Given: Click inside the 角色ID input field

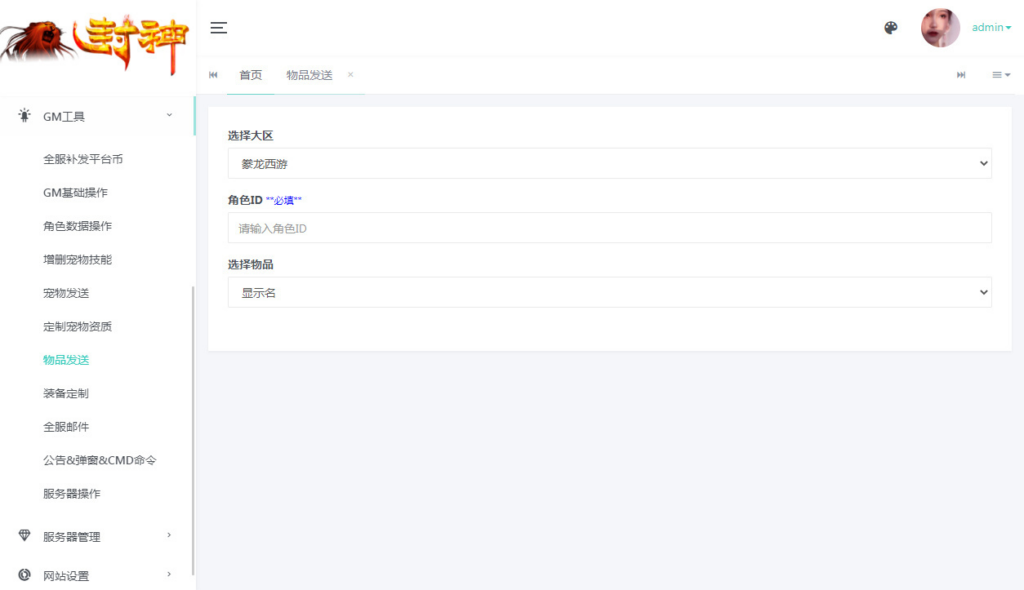Looking at the screenshot, I should (x=610, y=228).
